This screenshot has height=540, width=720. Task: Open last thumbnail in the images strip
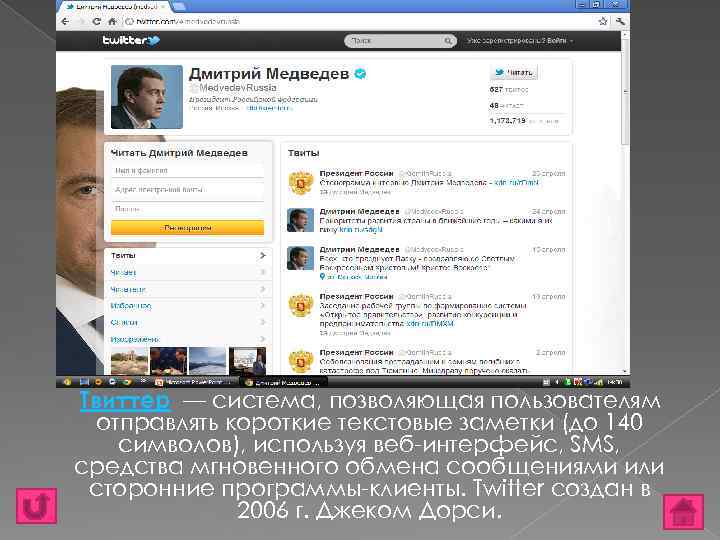tap(248, 360)
